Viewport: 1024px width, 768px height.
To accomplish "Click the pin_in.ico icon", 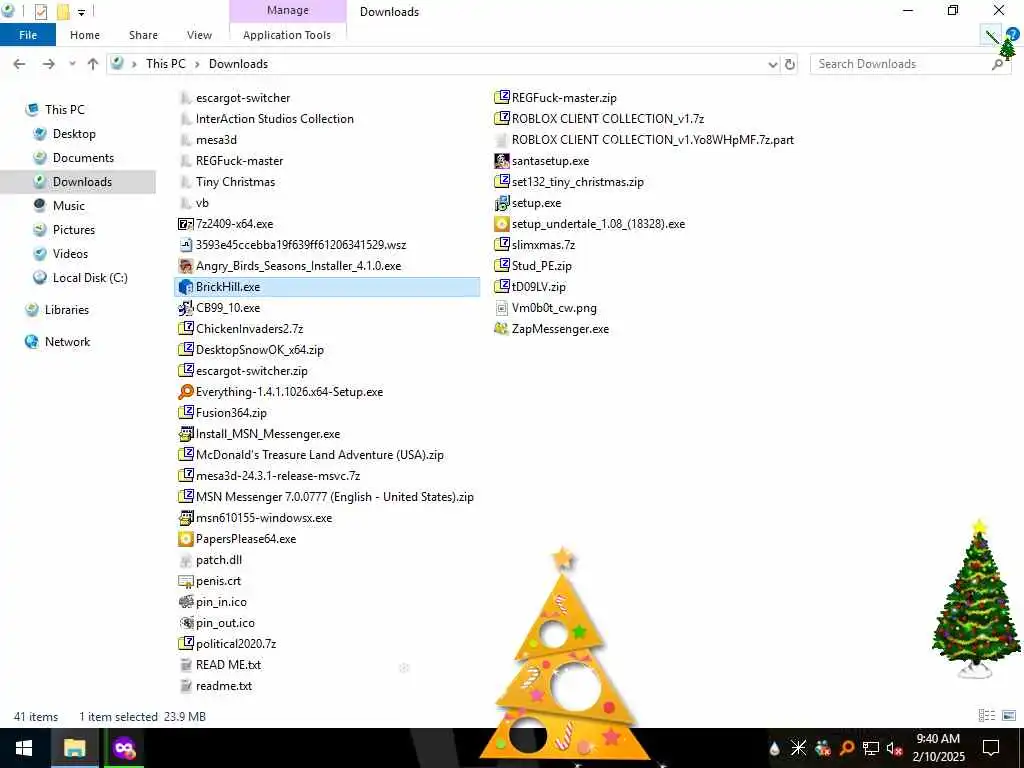I will point(185,601).
